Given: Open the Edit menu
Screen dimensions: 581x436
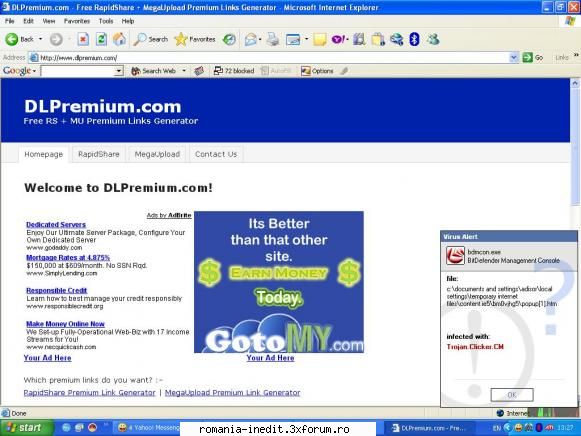Looking at the screenshot, I should click(28, 21).
